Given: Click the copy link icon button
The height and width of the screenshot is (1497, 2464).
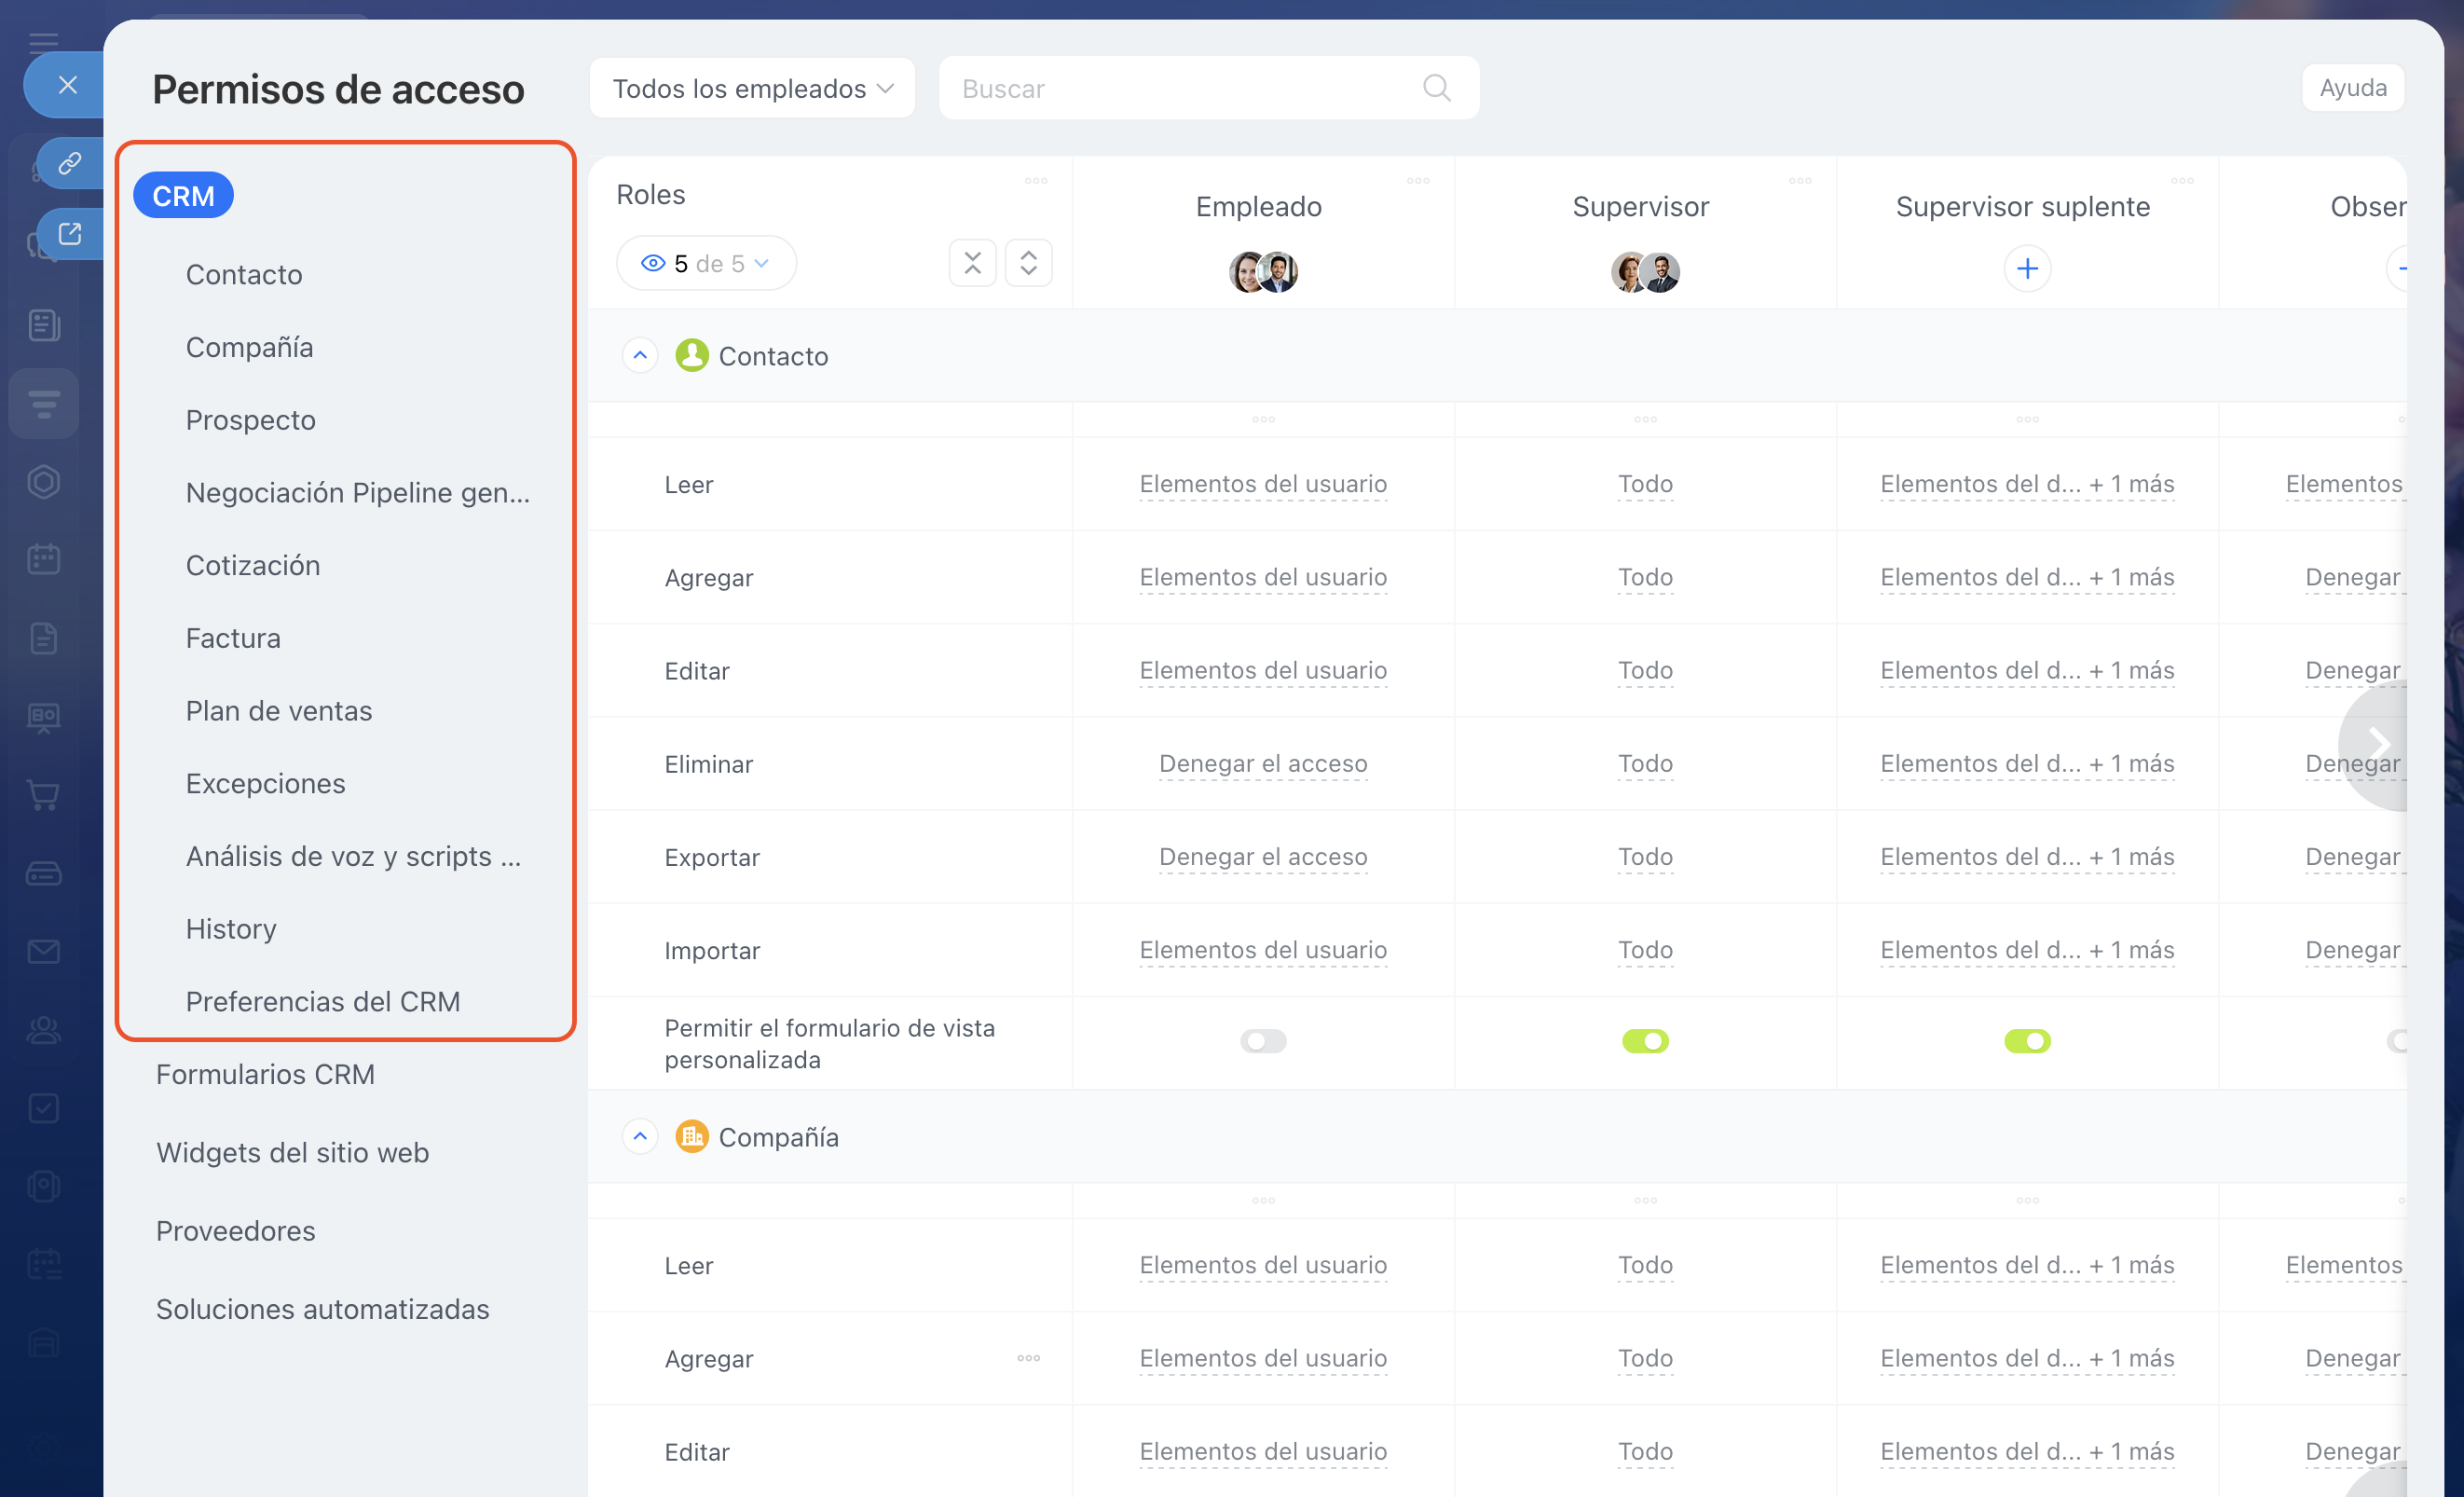Looking at the screenshot, I should click(70, 163).
